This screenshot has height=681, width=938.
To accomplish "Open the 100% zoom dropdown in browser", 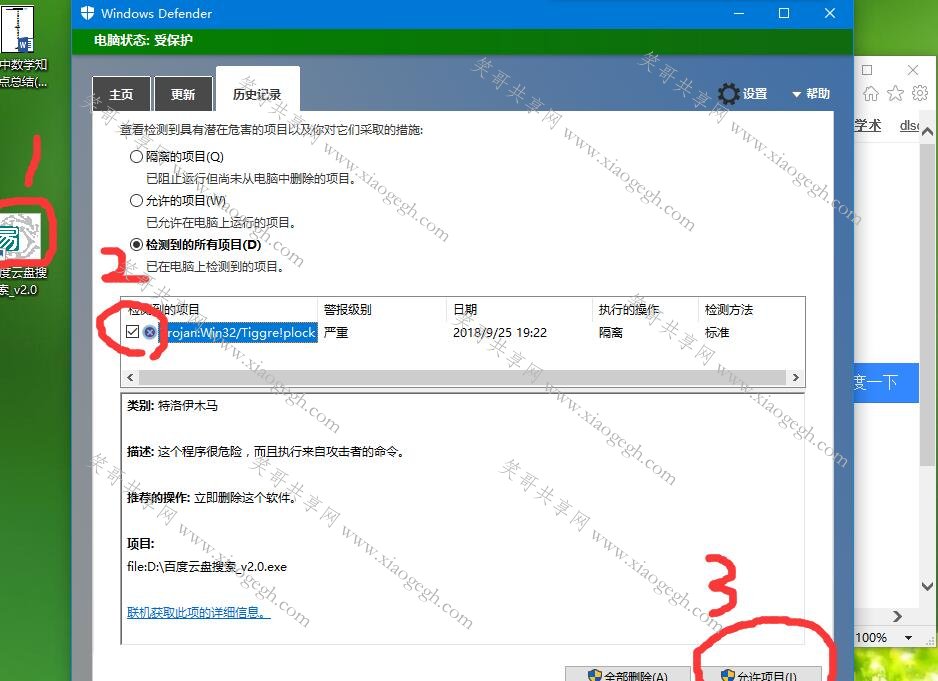I will [908, 638].
